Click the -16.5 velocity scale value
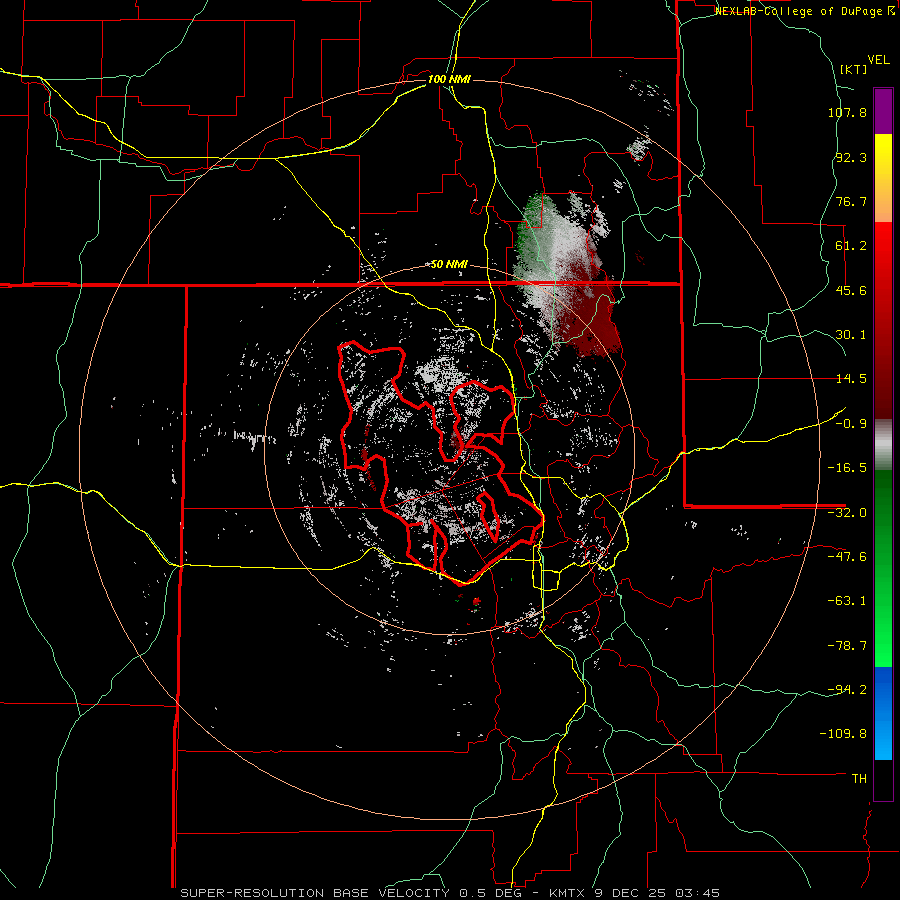 tap(847, 468)
